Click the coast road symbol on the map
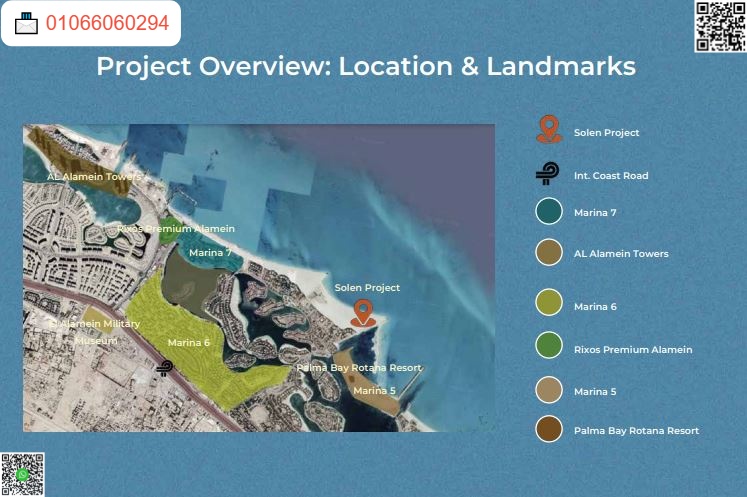Viewport: 747px width, 497px height. 165,368
